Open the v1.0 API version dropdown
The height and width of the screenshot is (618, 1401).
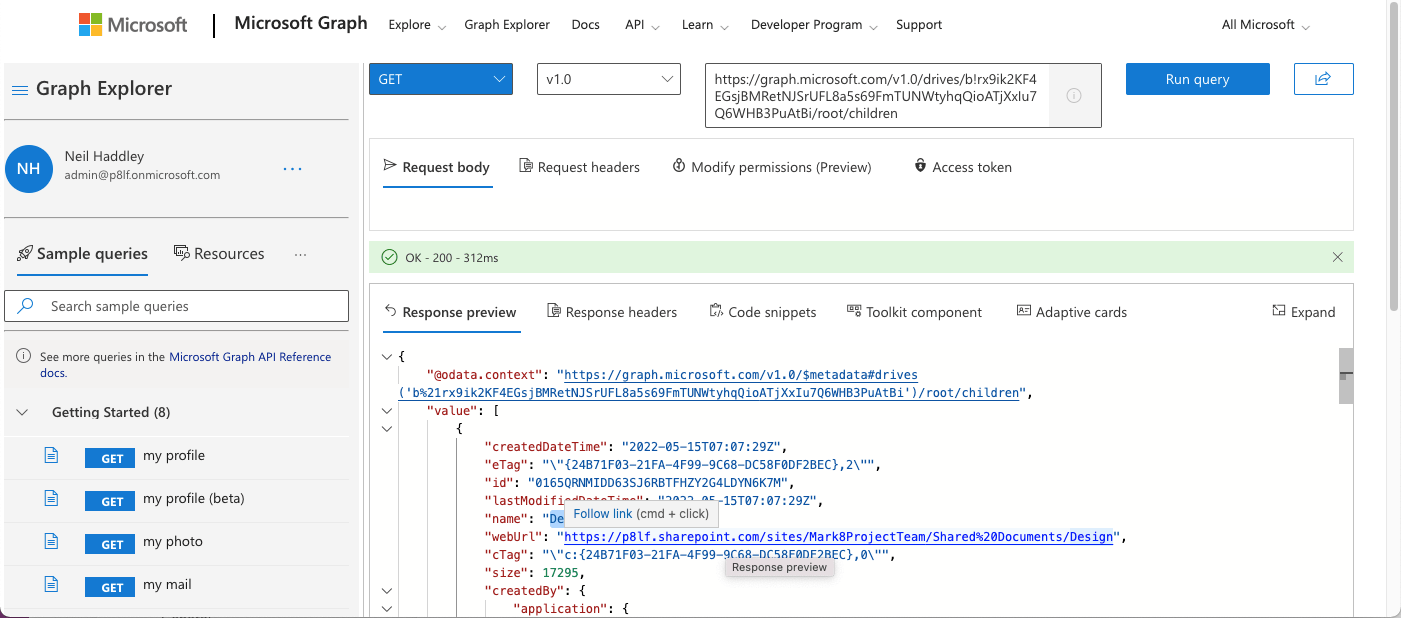click(x=608, y=79)
